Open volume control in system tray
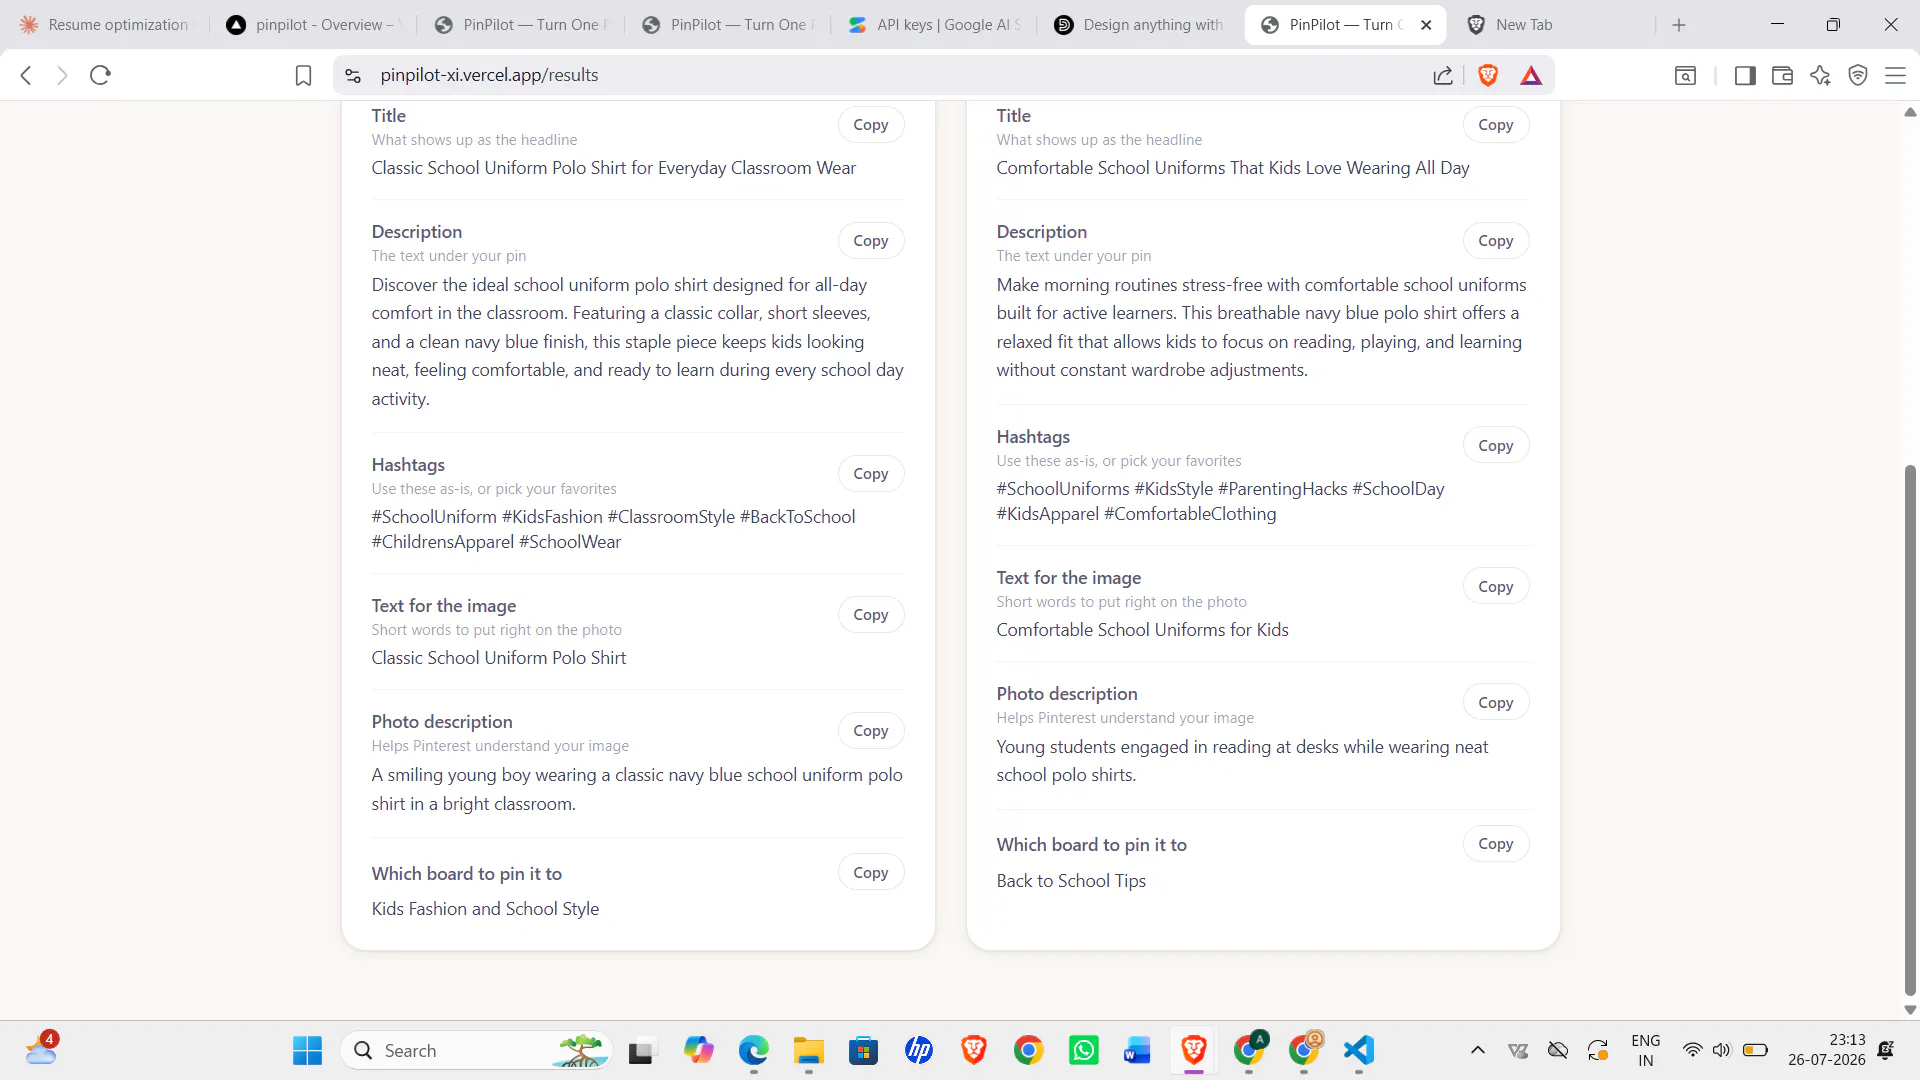 point(1721,1051)
